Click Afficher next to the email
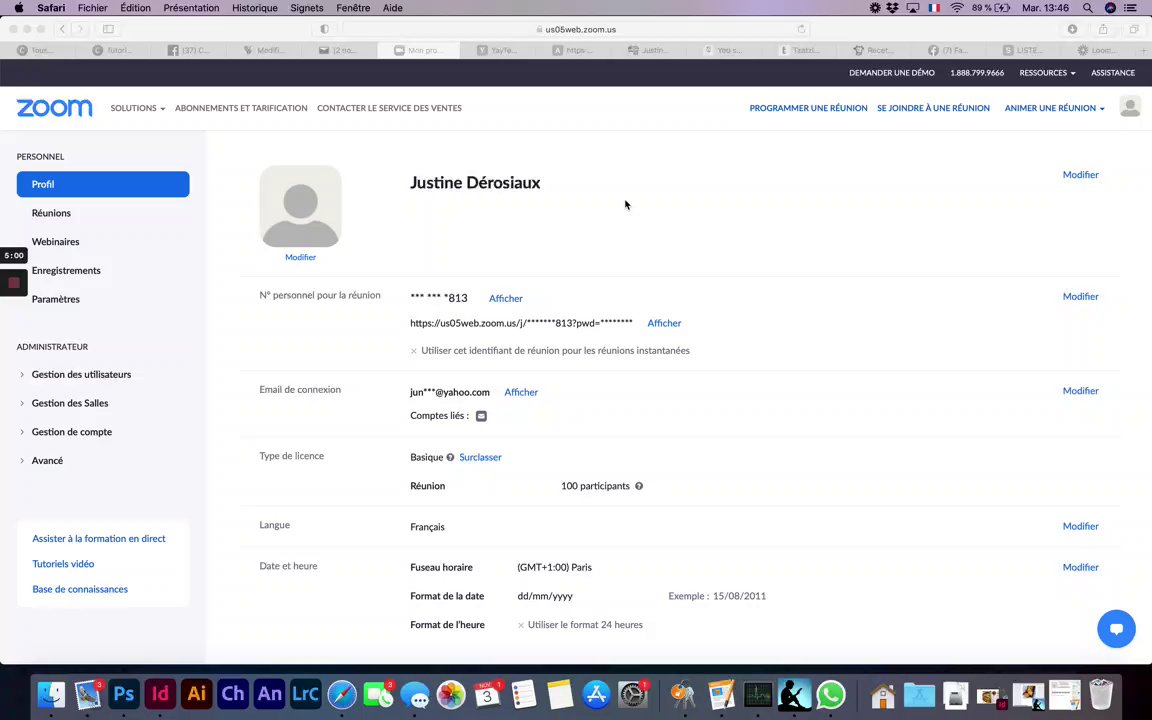The height and width of the screenshot is (720, 1152). 521,392
